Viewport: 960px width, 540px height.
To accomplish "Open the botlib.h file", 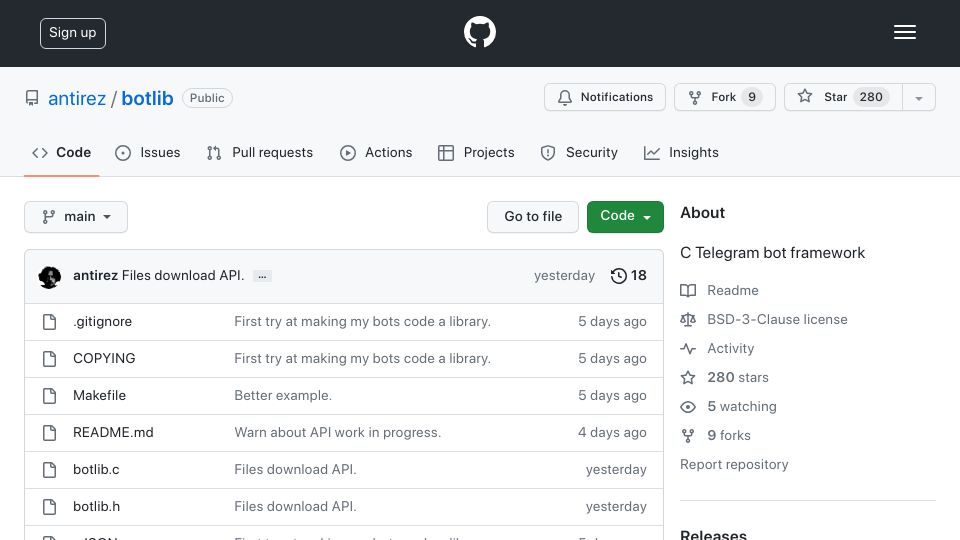I will coord(97,506).
